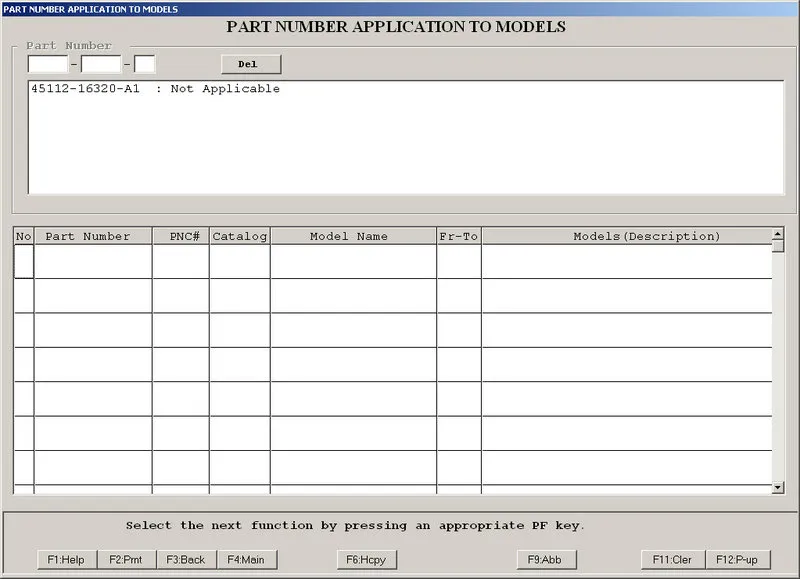Click the F6:Hcpy hard copy button
Image resolution: width=800 pixels, height=579 pixels.
366,560
